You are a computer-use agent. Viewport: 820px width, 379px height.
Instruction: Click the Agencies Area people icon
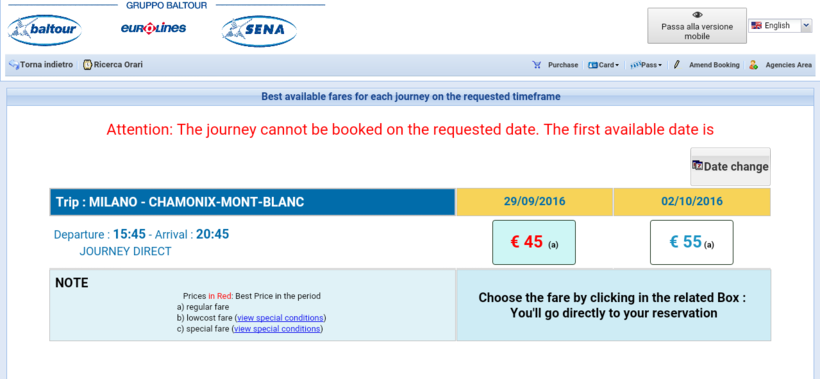click(753, 65)
